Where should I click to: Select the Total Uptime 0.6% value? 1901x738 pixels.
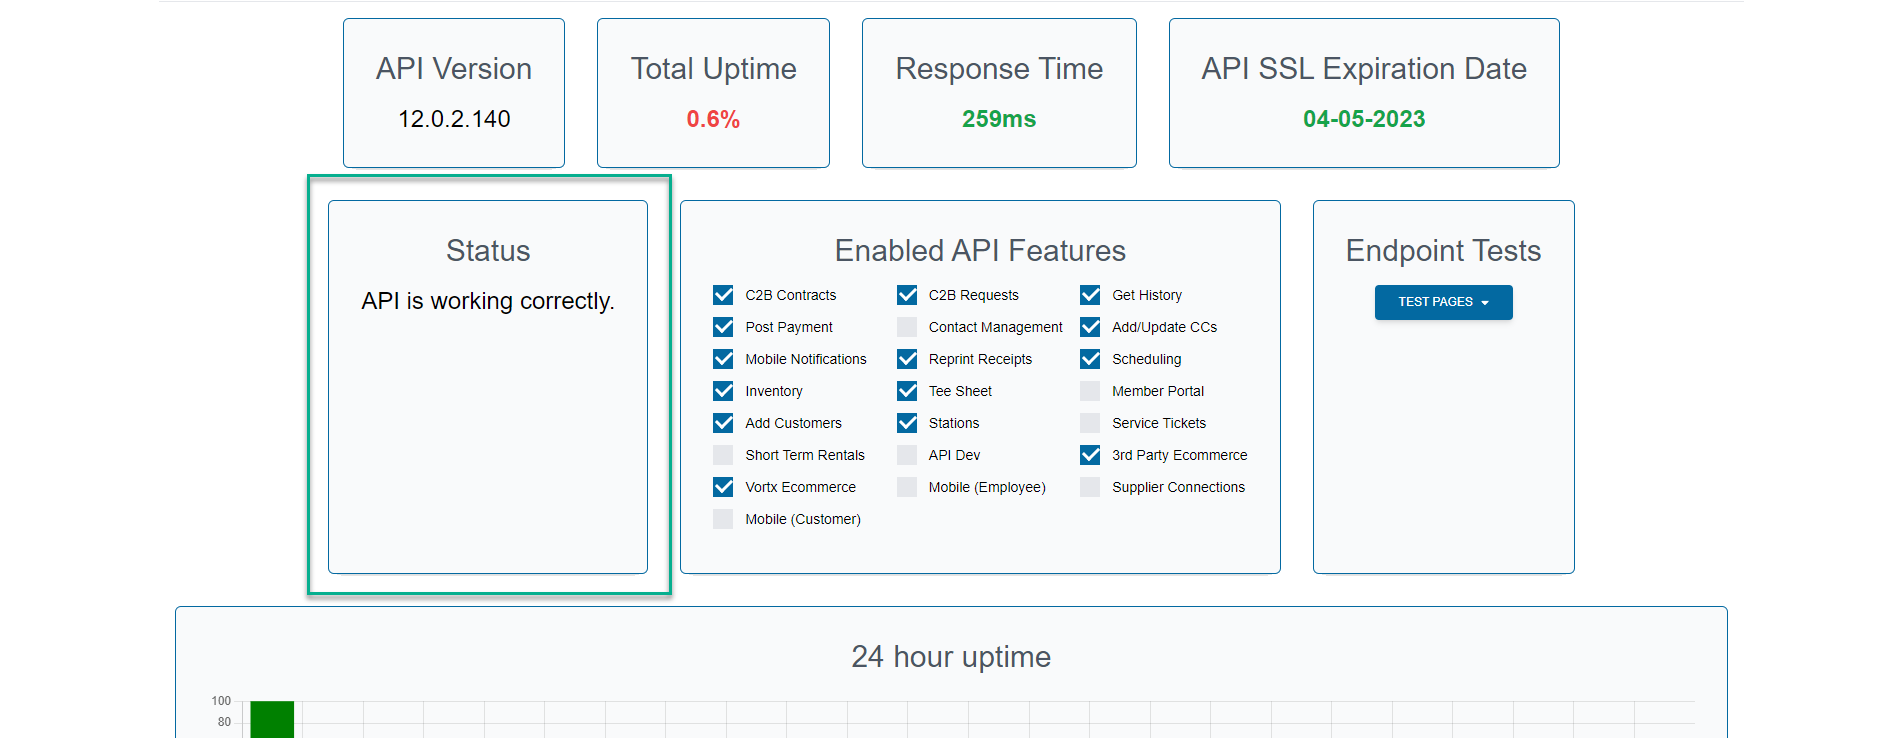pyautogui.click(x=713, y=119)
